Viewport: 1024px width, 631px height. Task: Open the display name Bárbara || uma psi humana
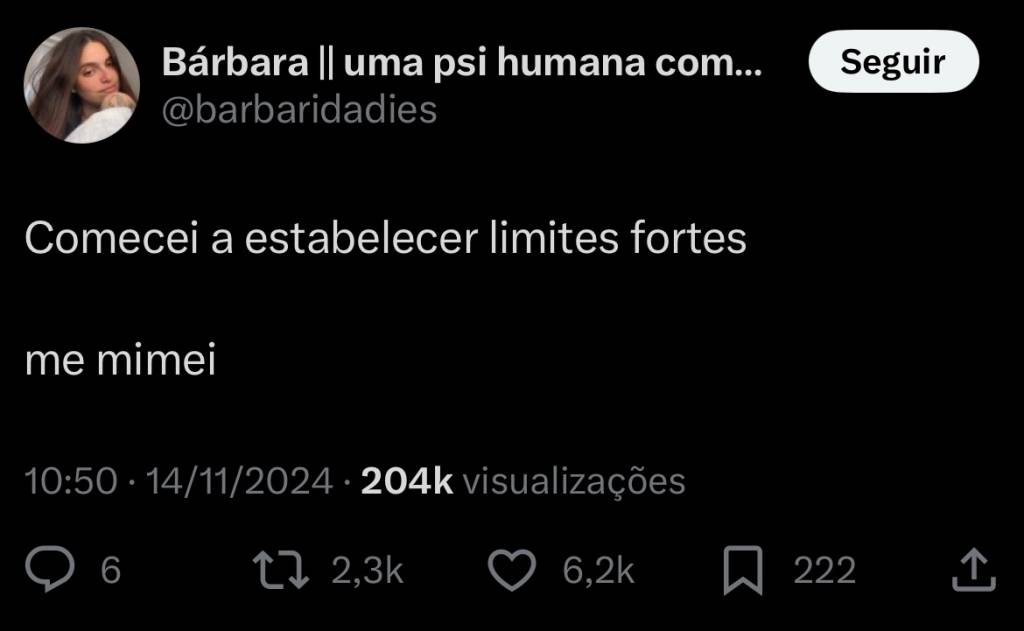[461, 62]
